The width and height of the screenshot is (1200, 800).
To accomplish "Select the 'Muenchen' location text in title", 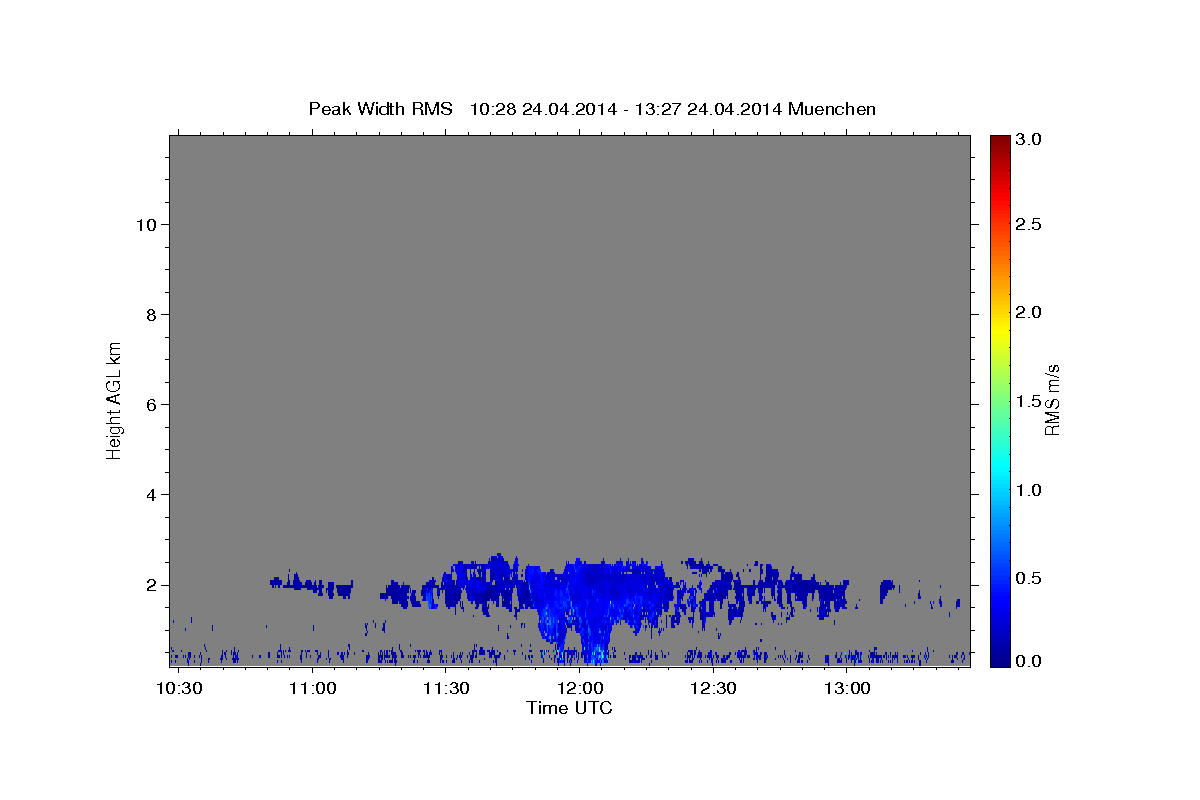I will pyautogui.click(x=832, y=109).
